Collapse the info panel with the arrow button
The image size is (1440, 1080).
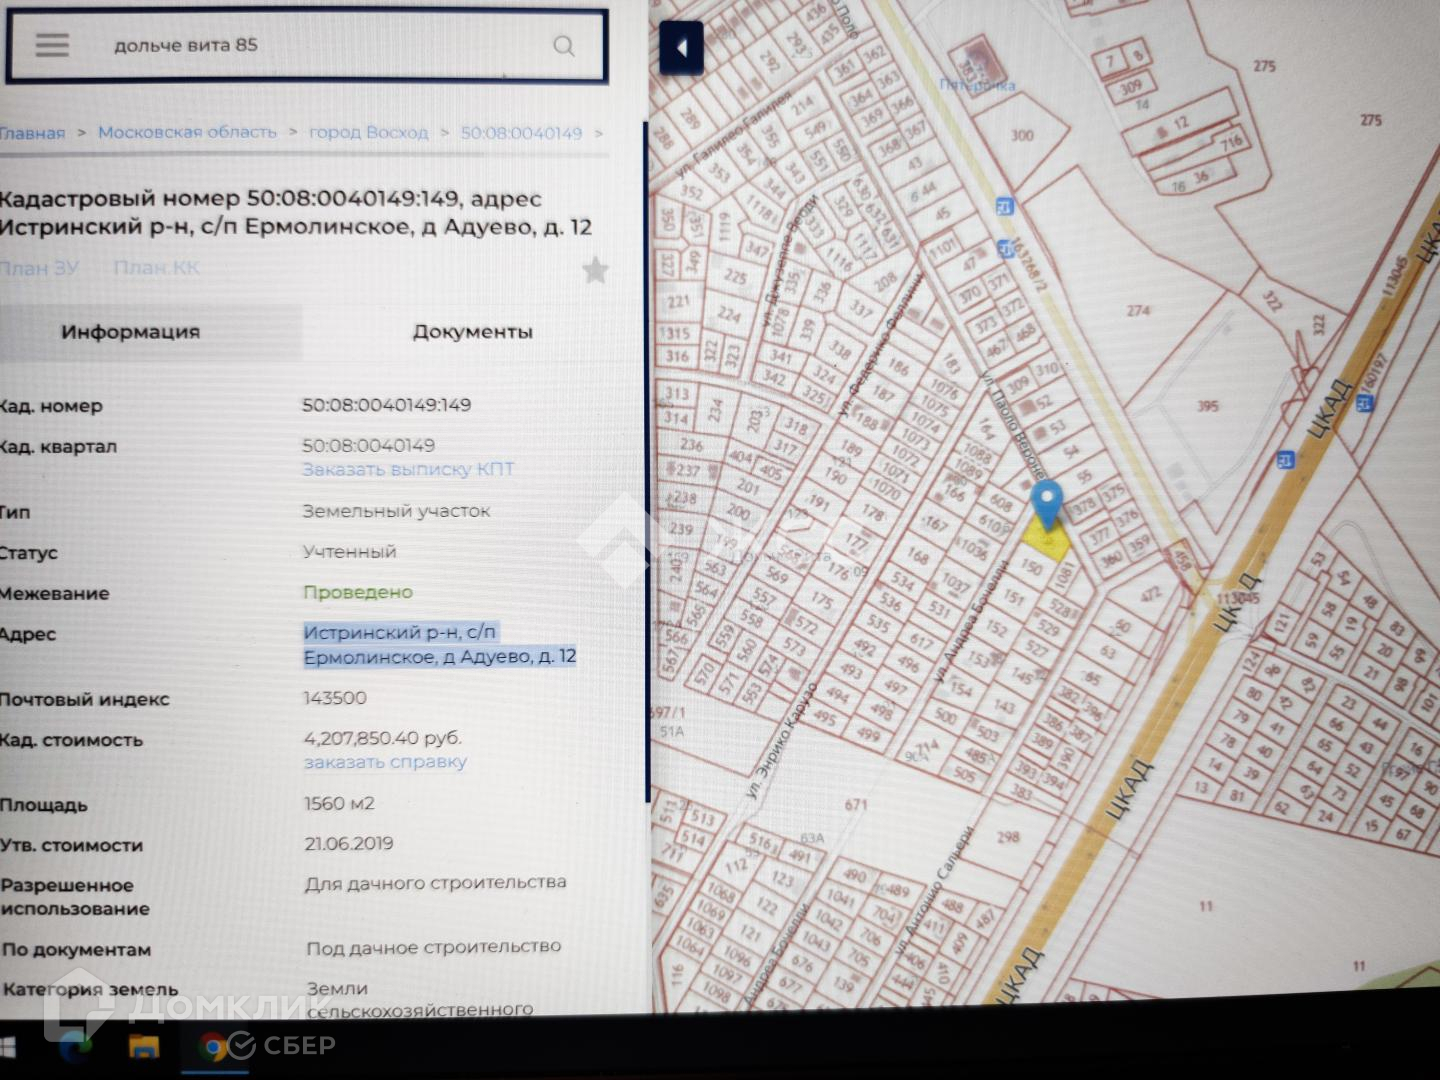pos(682,48)
